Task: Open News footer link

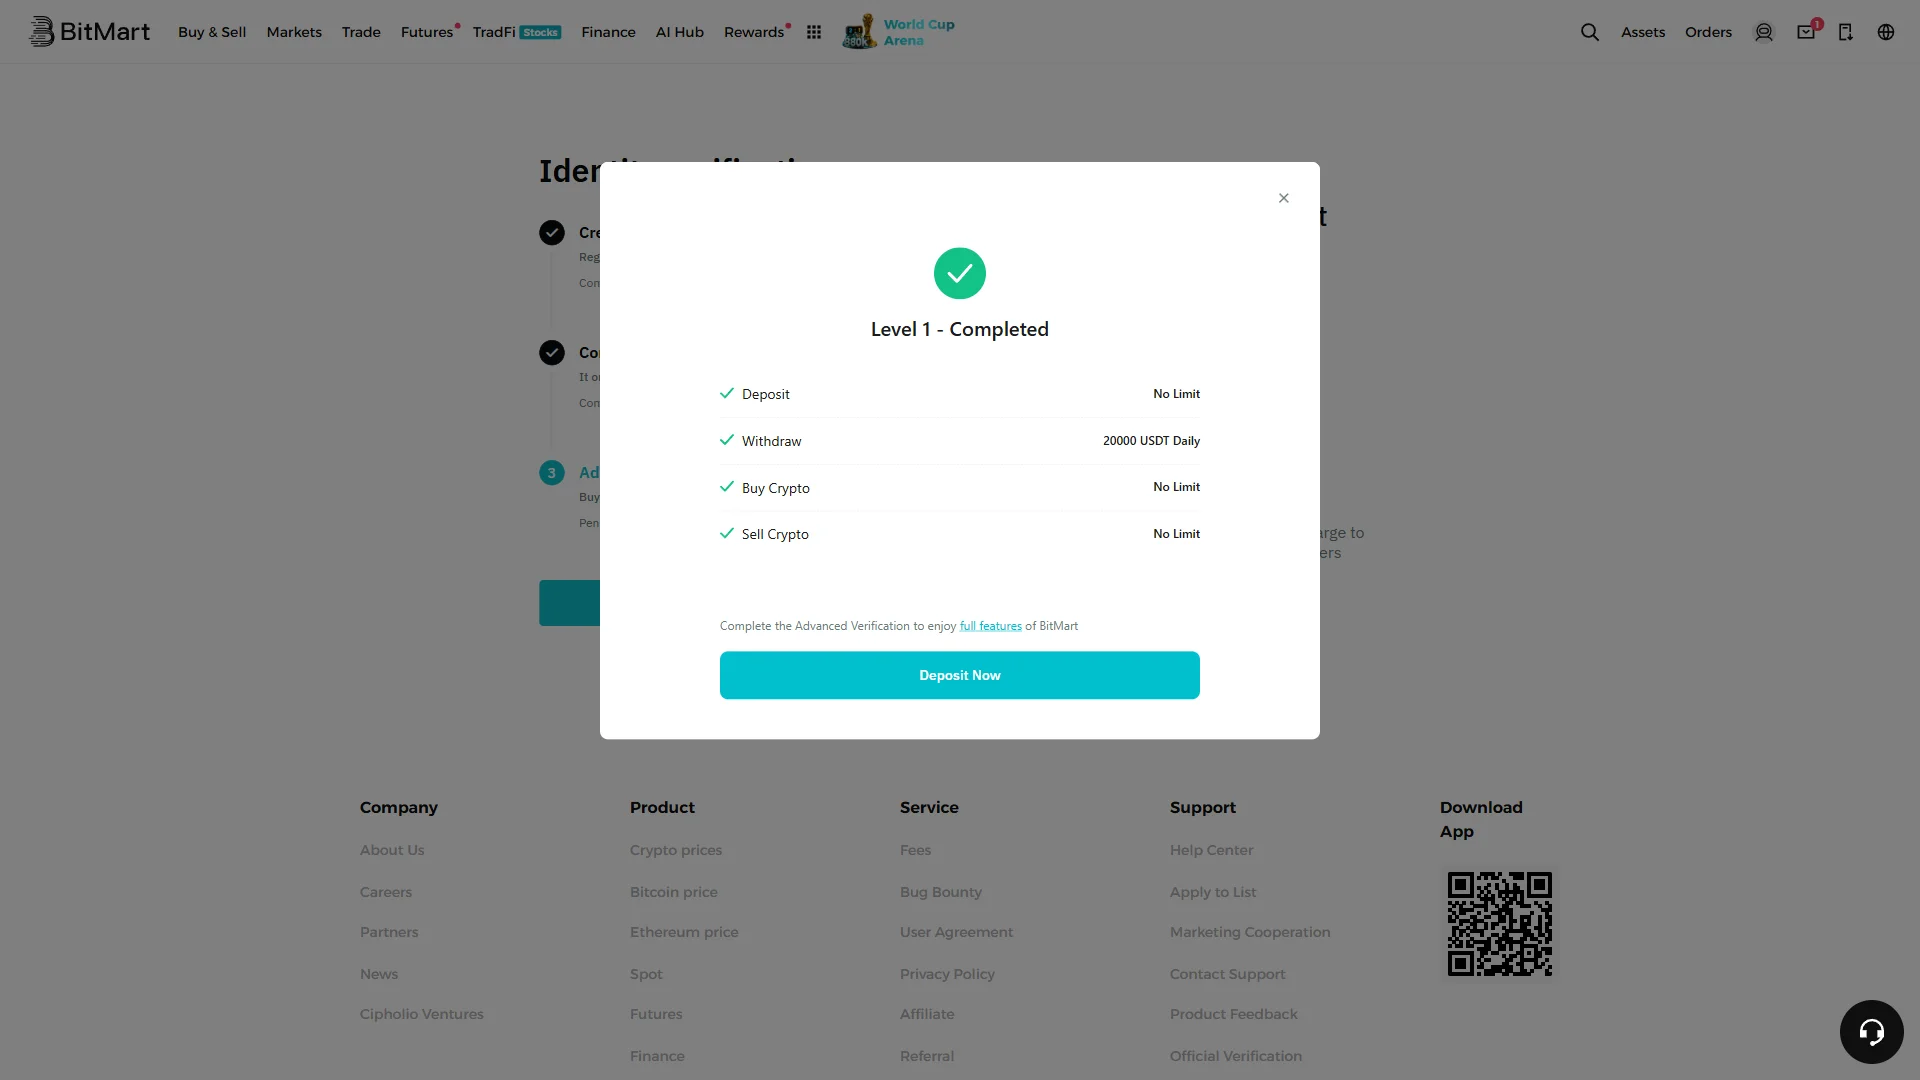Action: (x=379, y=974)
